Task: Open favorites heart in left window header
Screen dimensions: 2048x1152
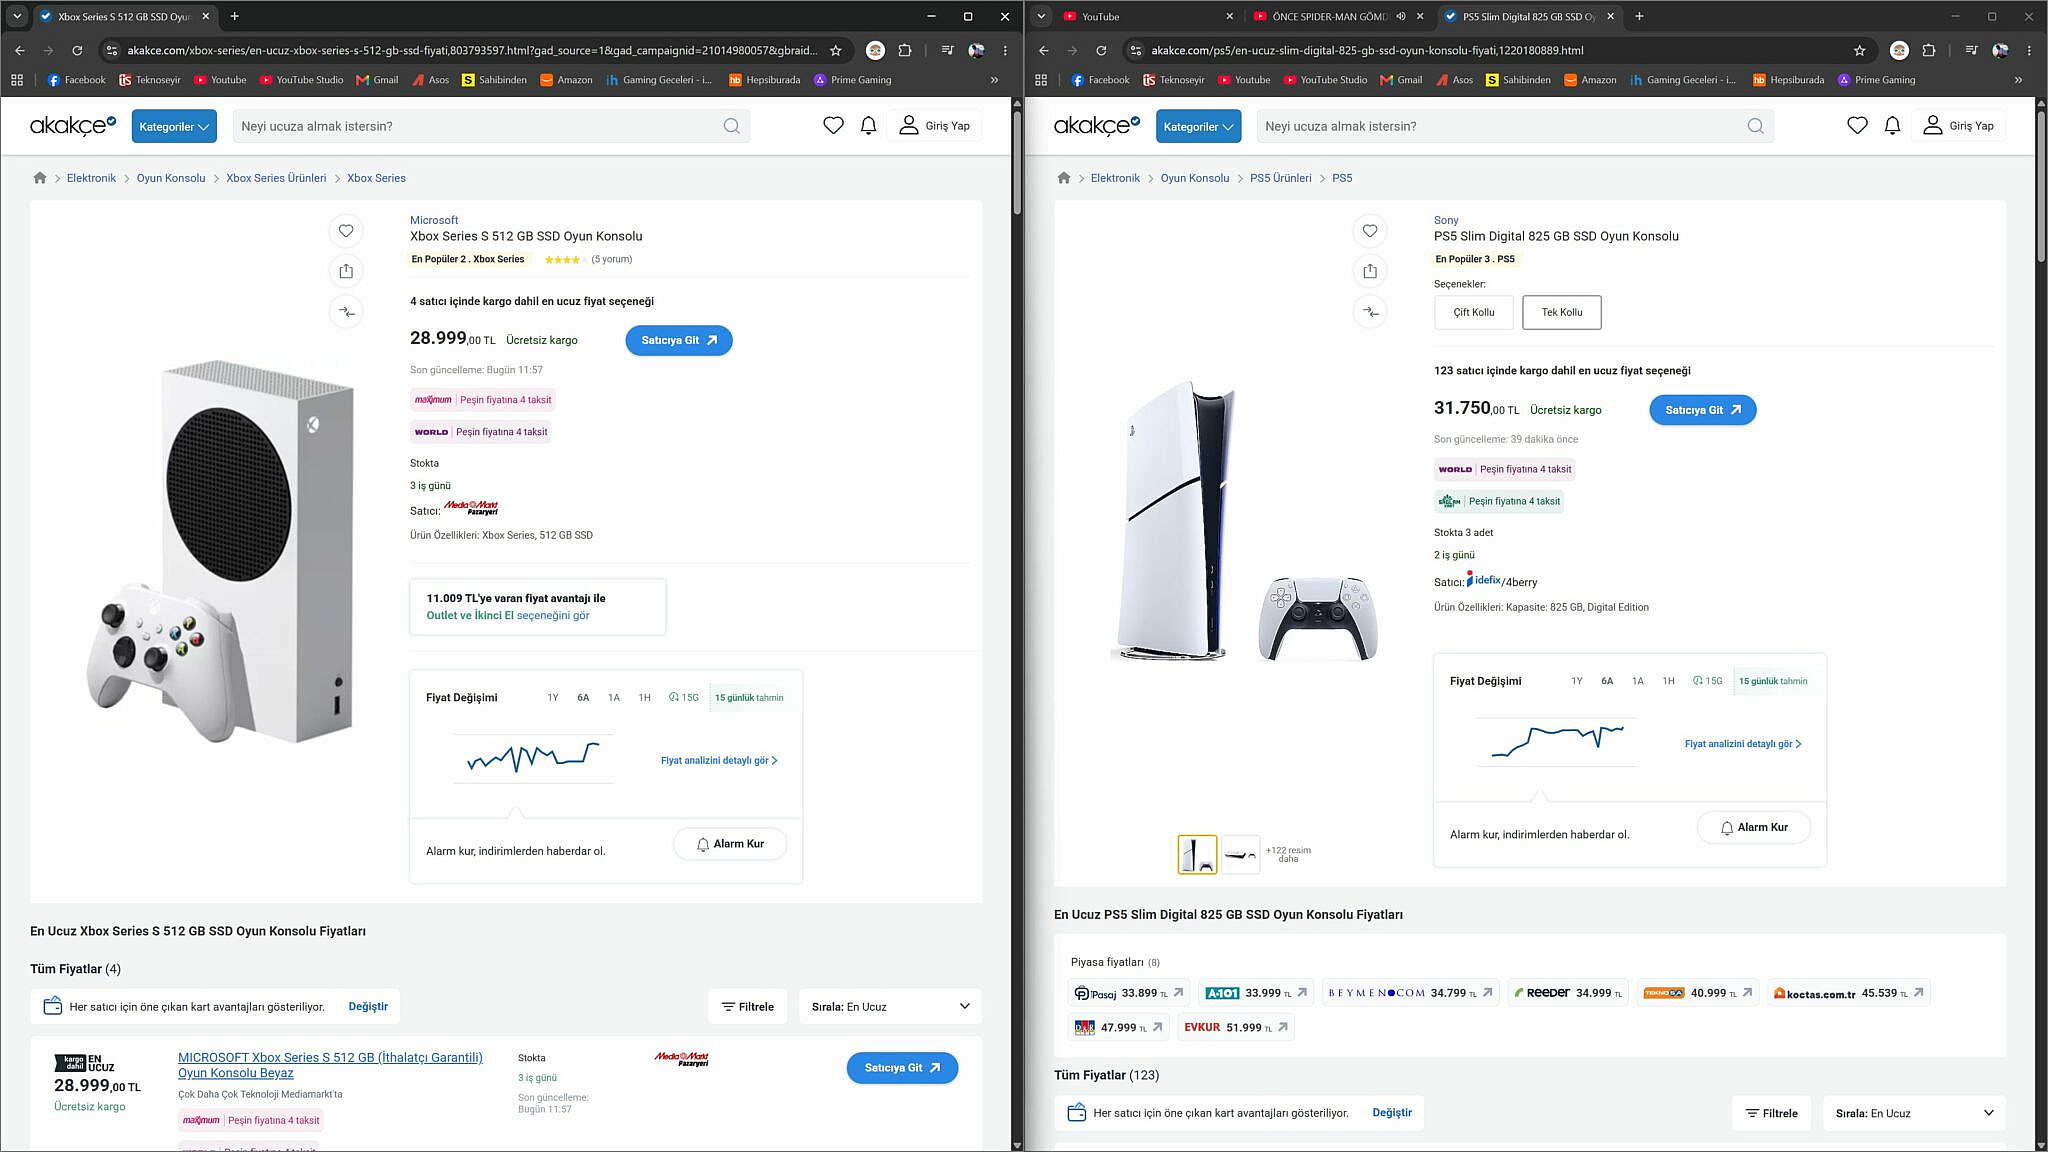Action: (x=833, y=126)
